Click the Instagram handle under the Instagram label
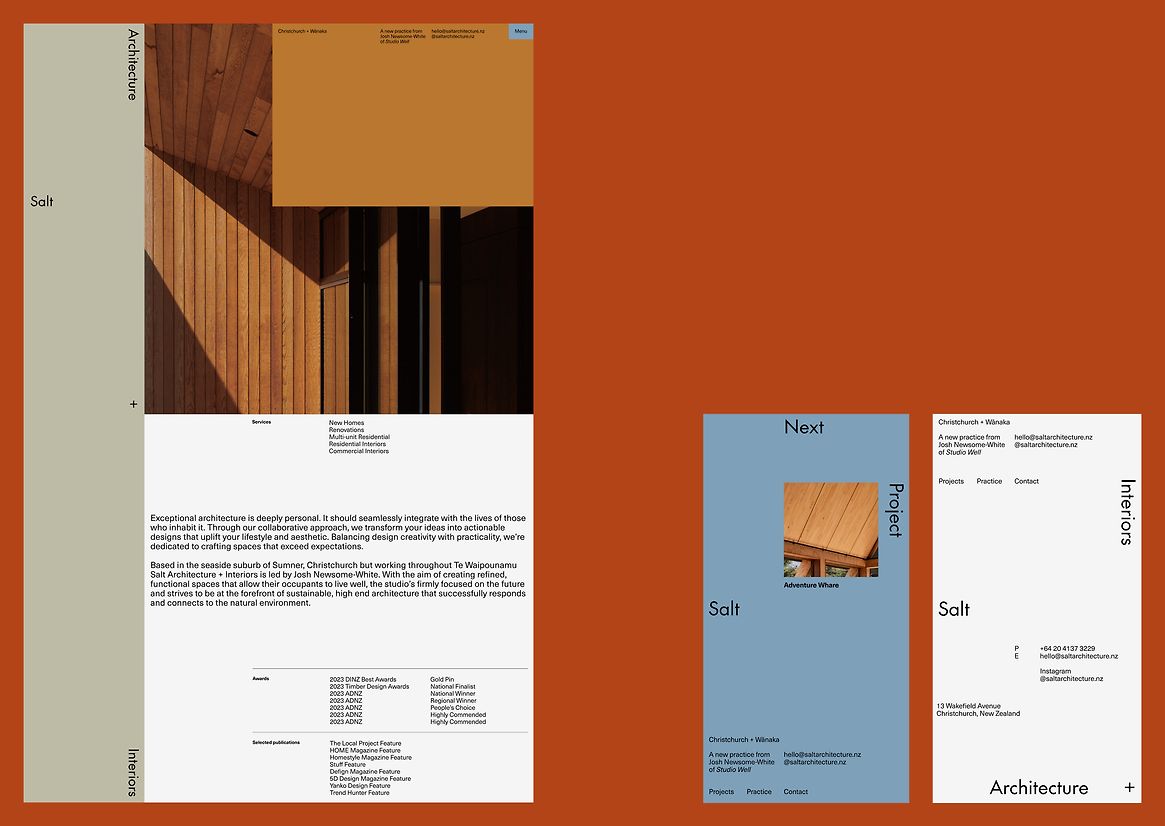1165x826 pixels. click(x=1071, y=679)
